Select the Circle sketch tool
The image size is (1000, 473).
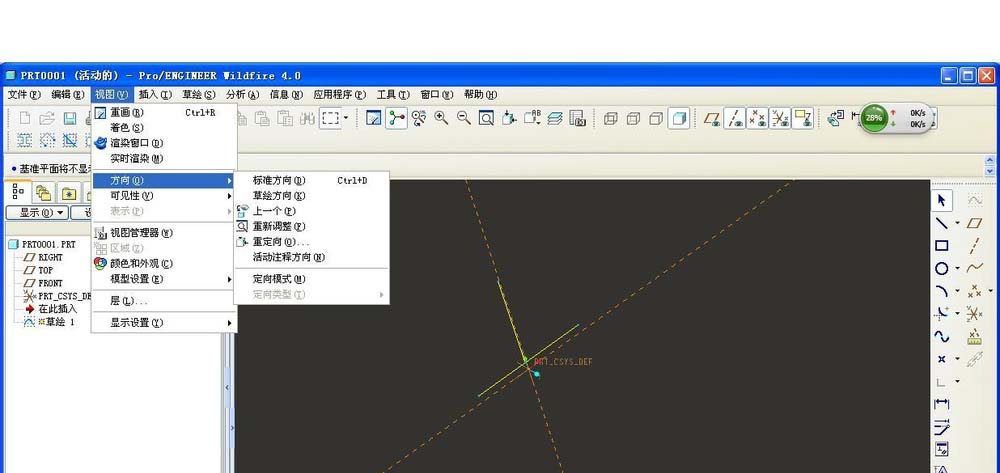pyautogui.click(x=941, y=268)
